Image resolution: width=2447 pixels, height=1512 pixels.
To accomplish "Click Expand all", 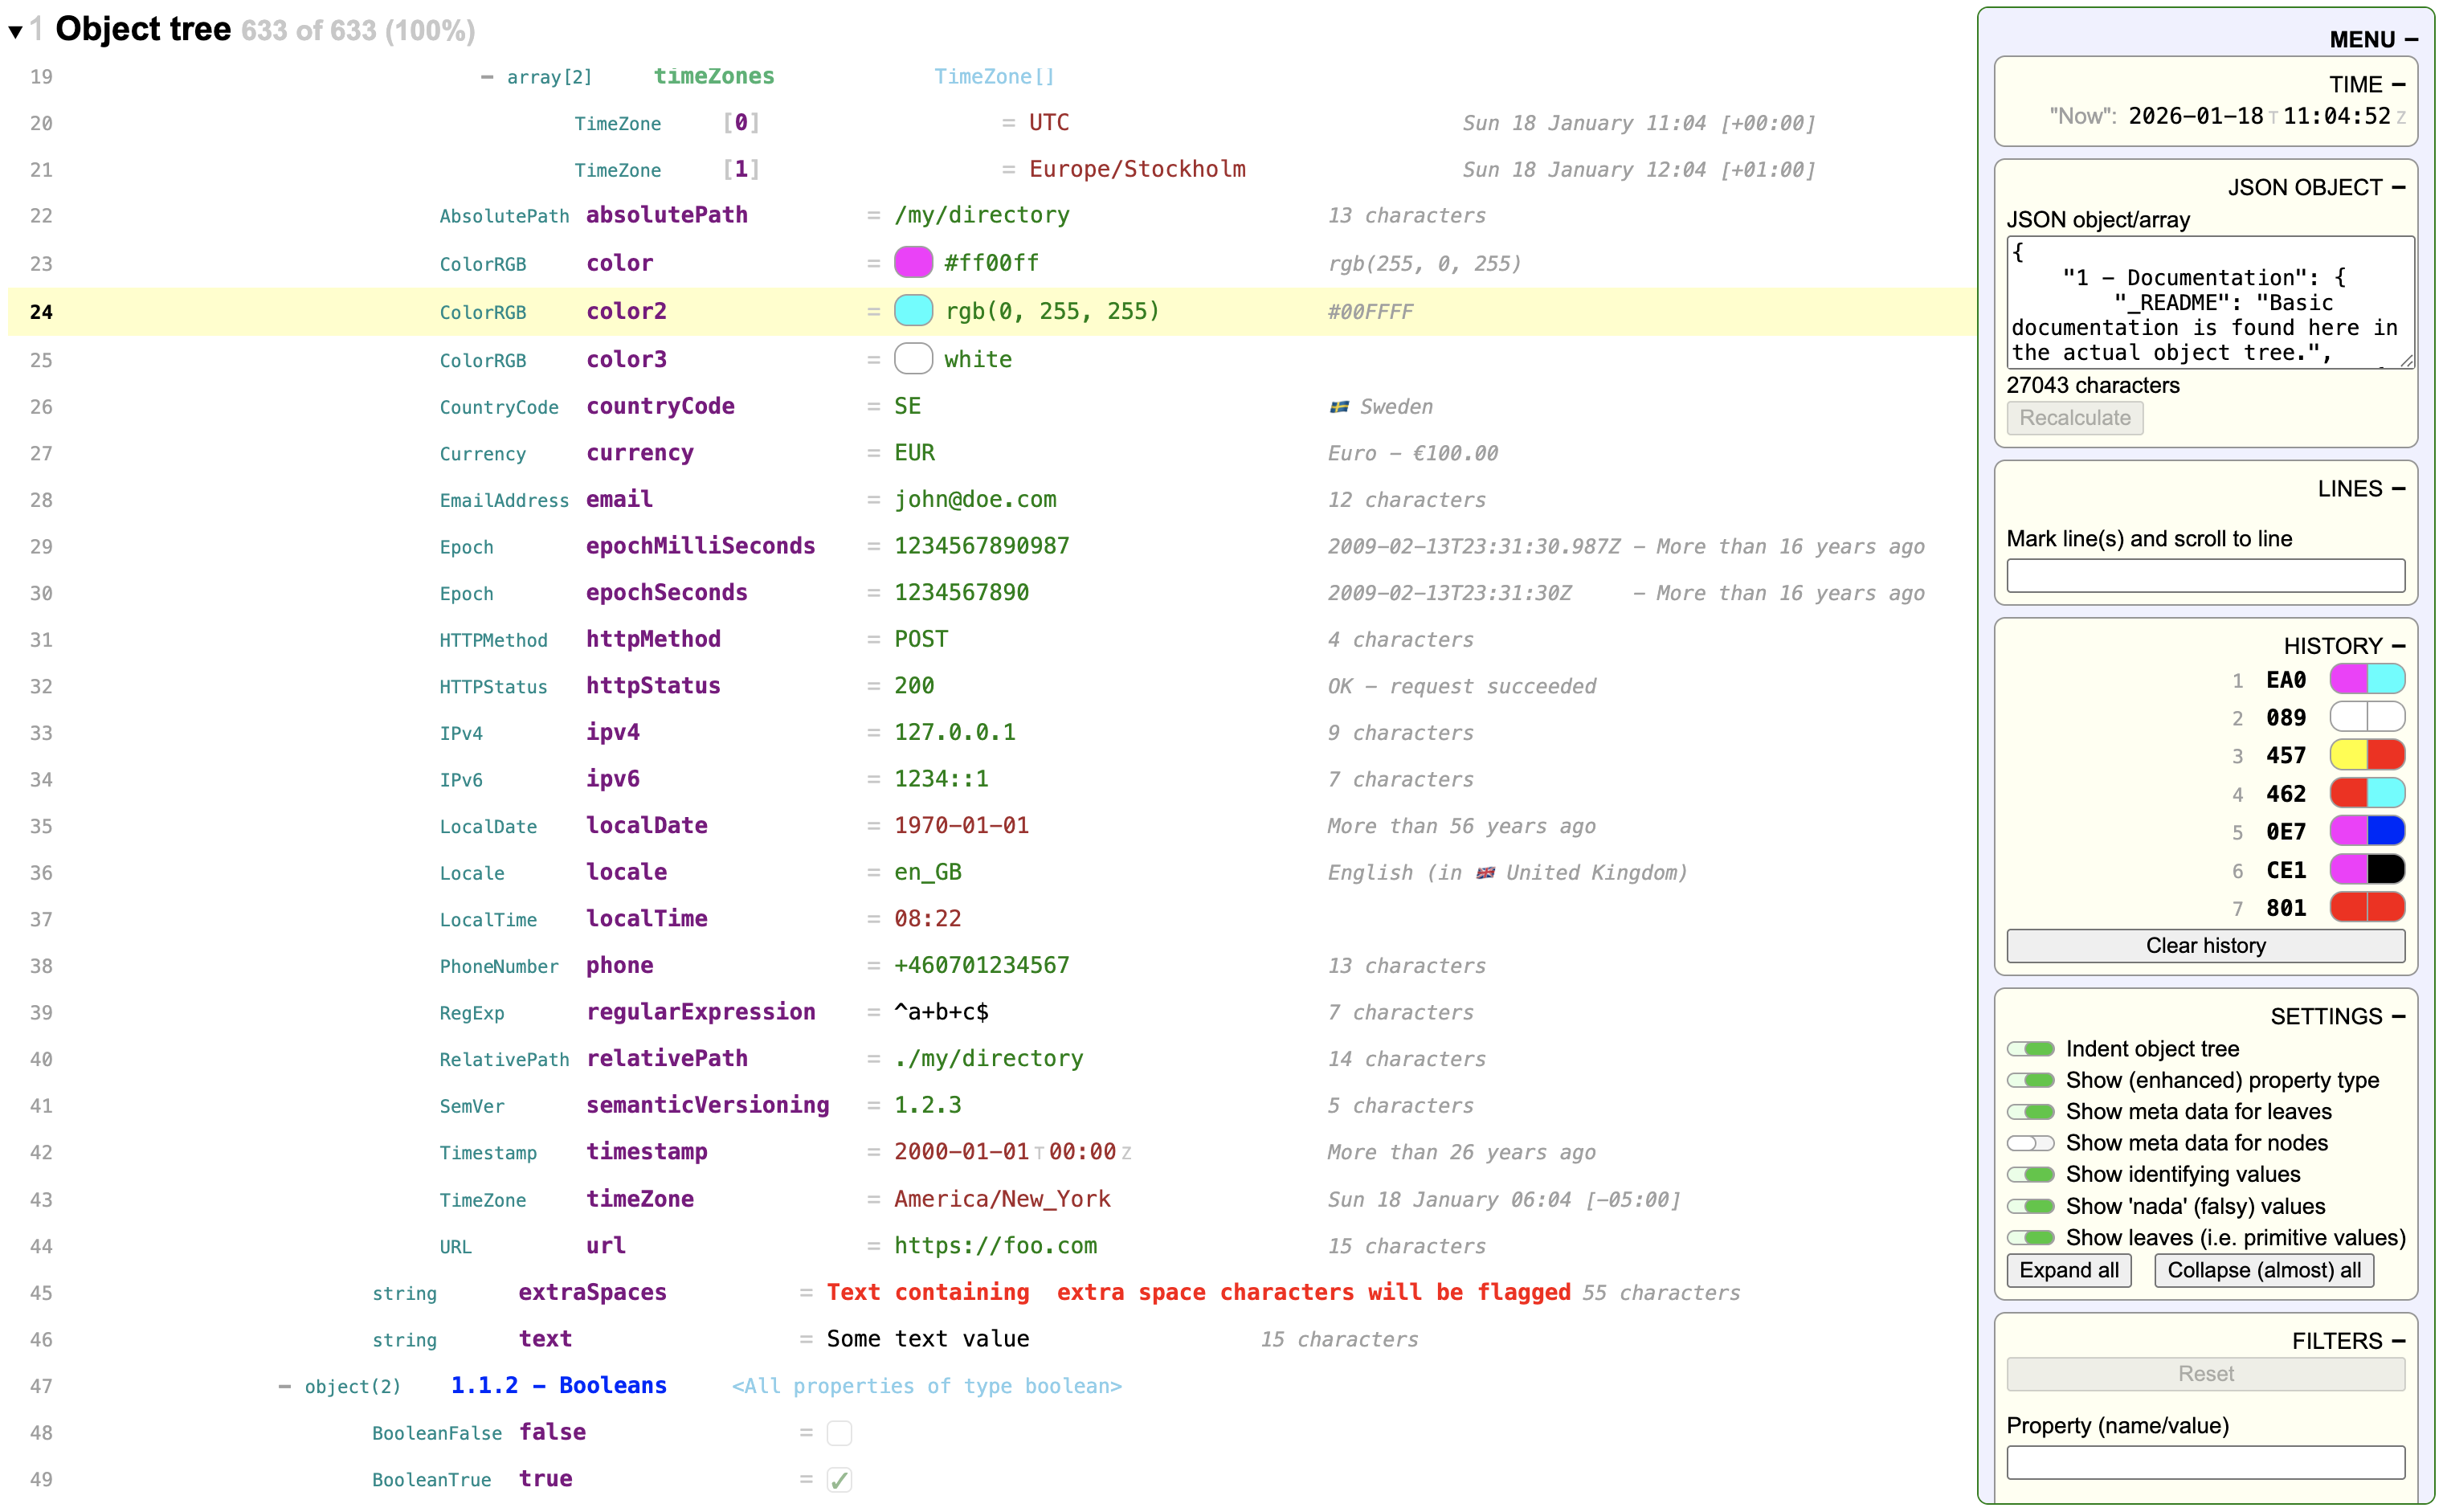I will pos(2068,1271).
